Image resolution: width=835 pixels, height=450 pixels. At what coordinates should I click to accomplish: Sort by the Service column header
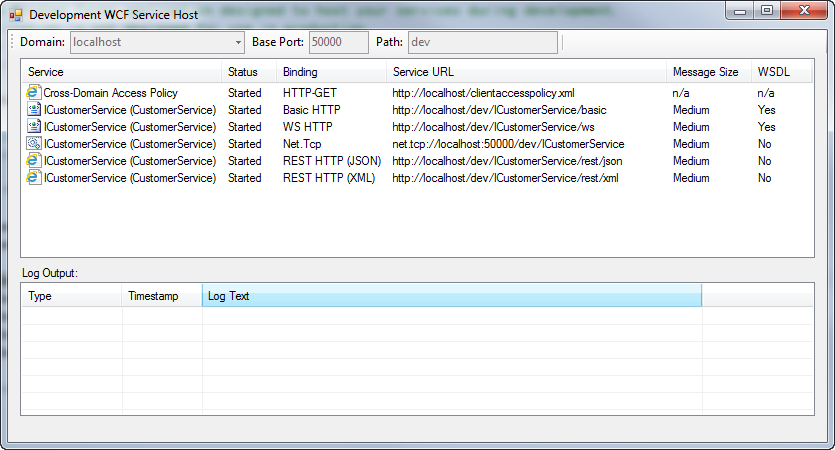click(x=121, y=71)
